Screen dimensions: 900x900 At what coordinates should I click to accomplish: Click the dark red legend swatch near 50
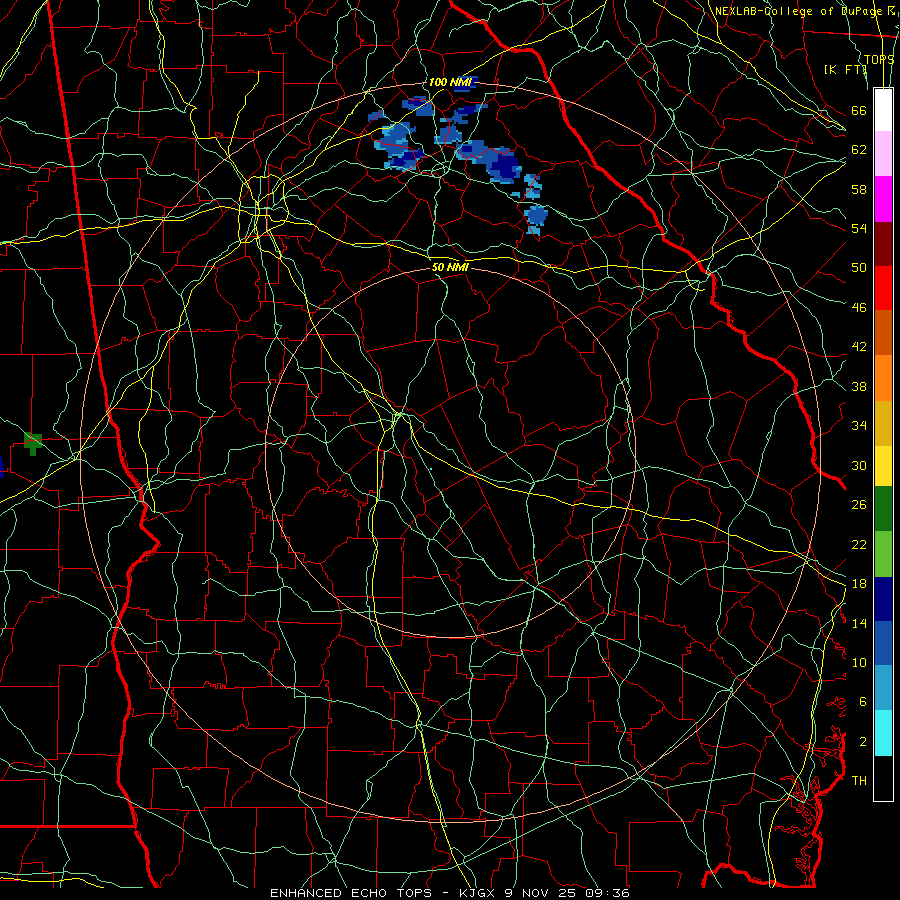point(883,243)
